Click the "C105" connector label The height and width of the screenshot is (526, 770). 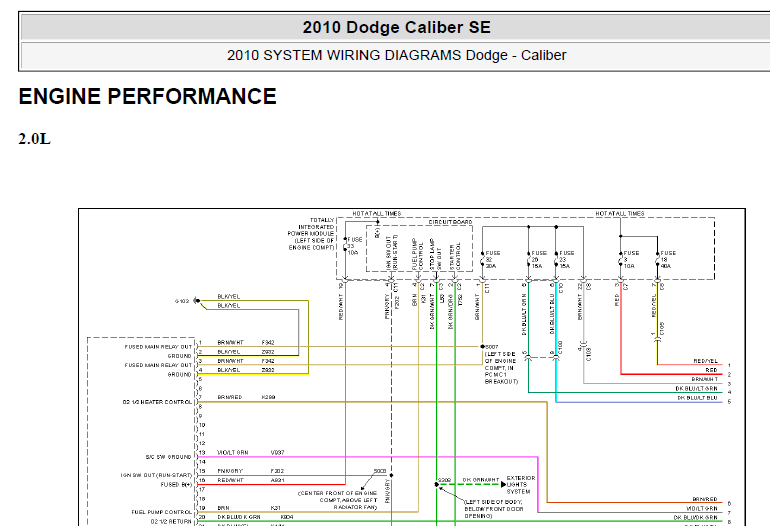pyautogui.click(x=661, y=329)
